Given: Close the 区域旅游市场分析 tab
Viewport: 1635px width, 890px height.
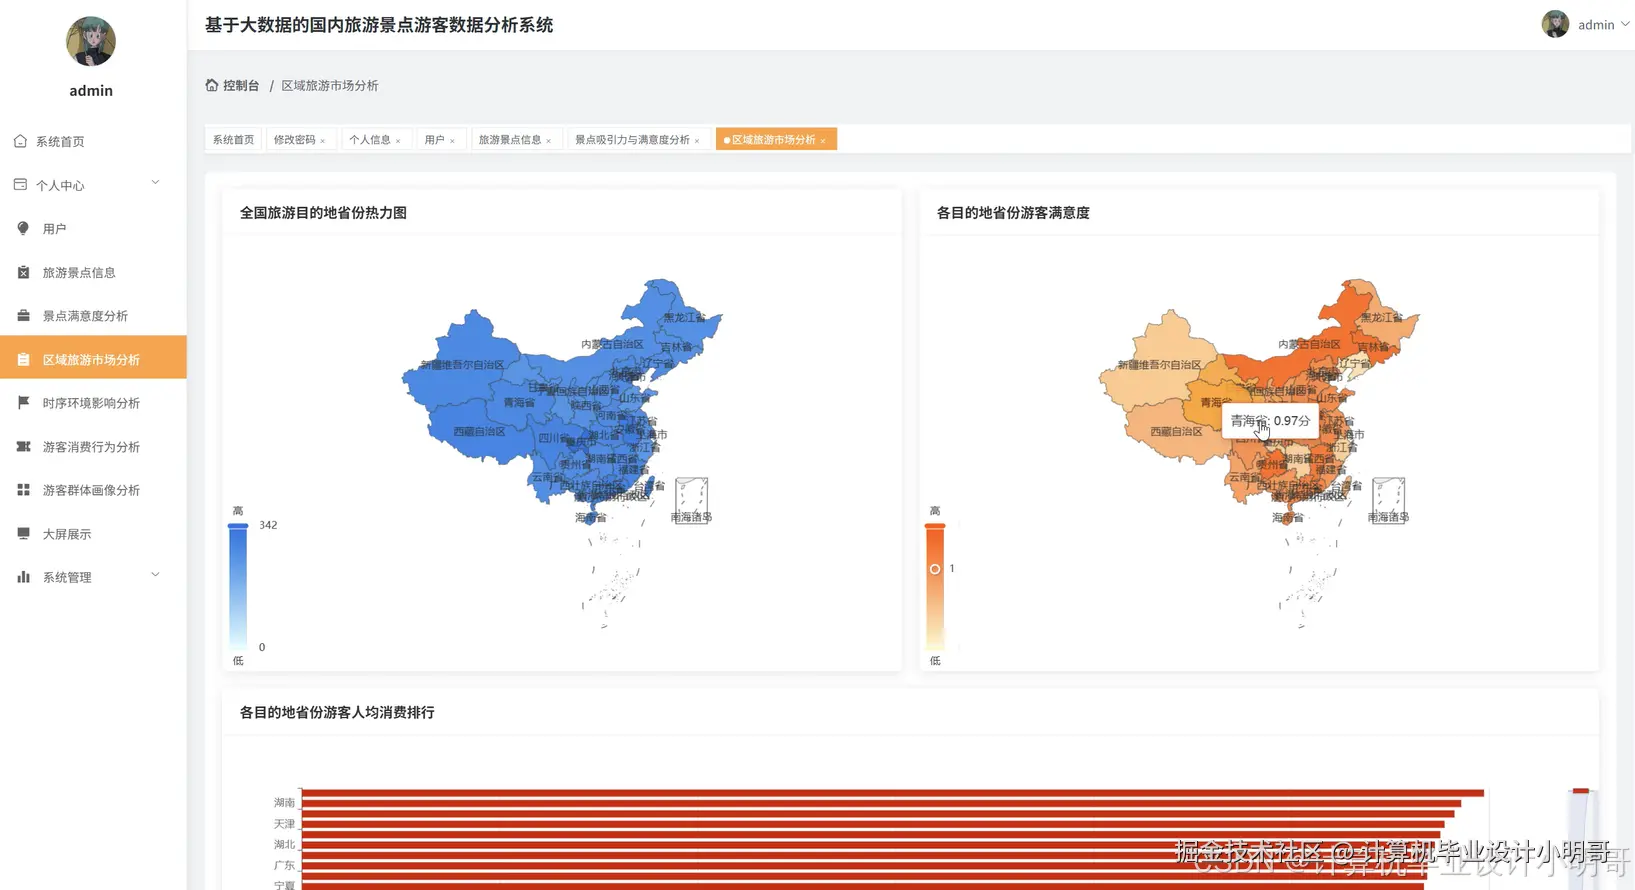Looking at the screenshot, I should coord(823,141).
